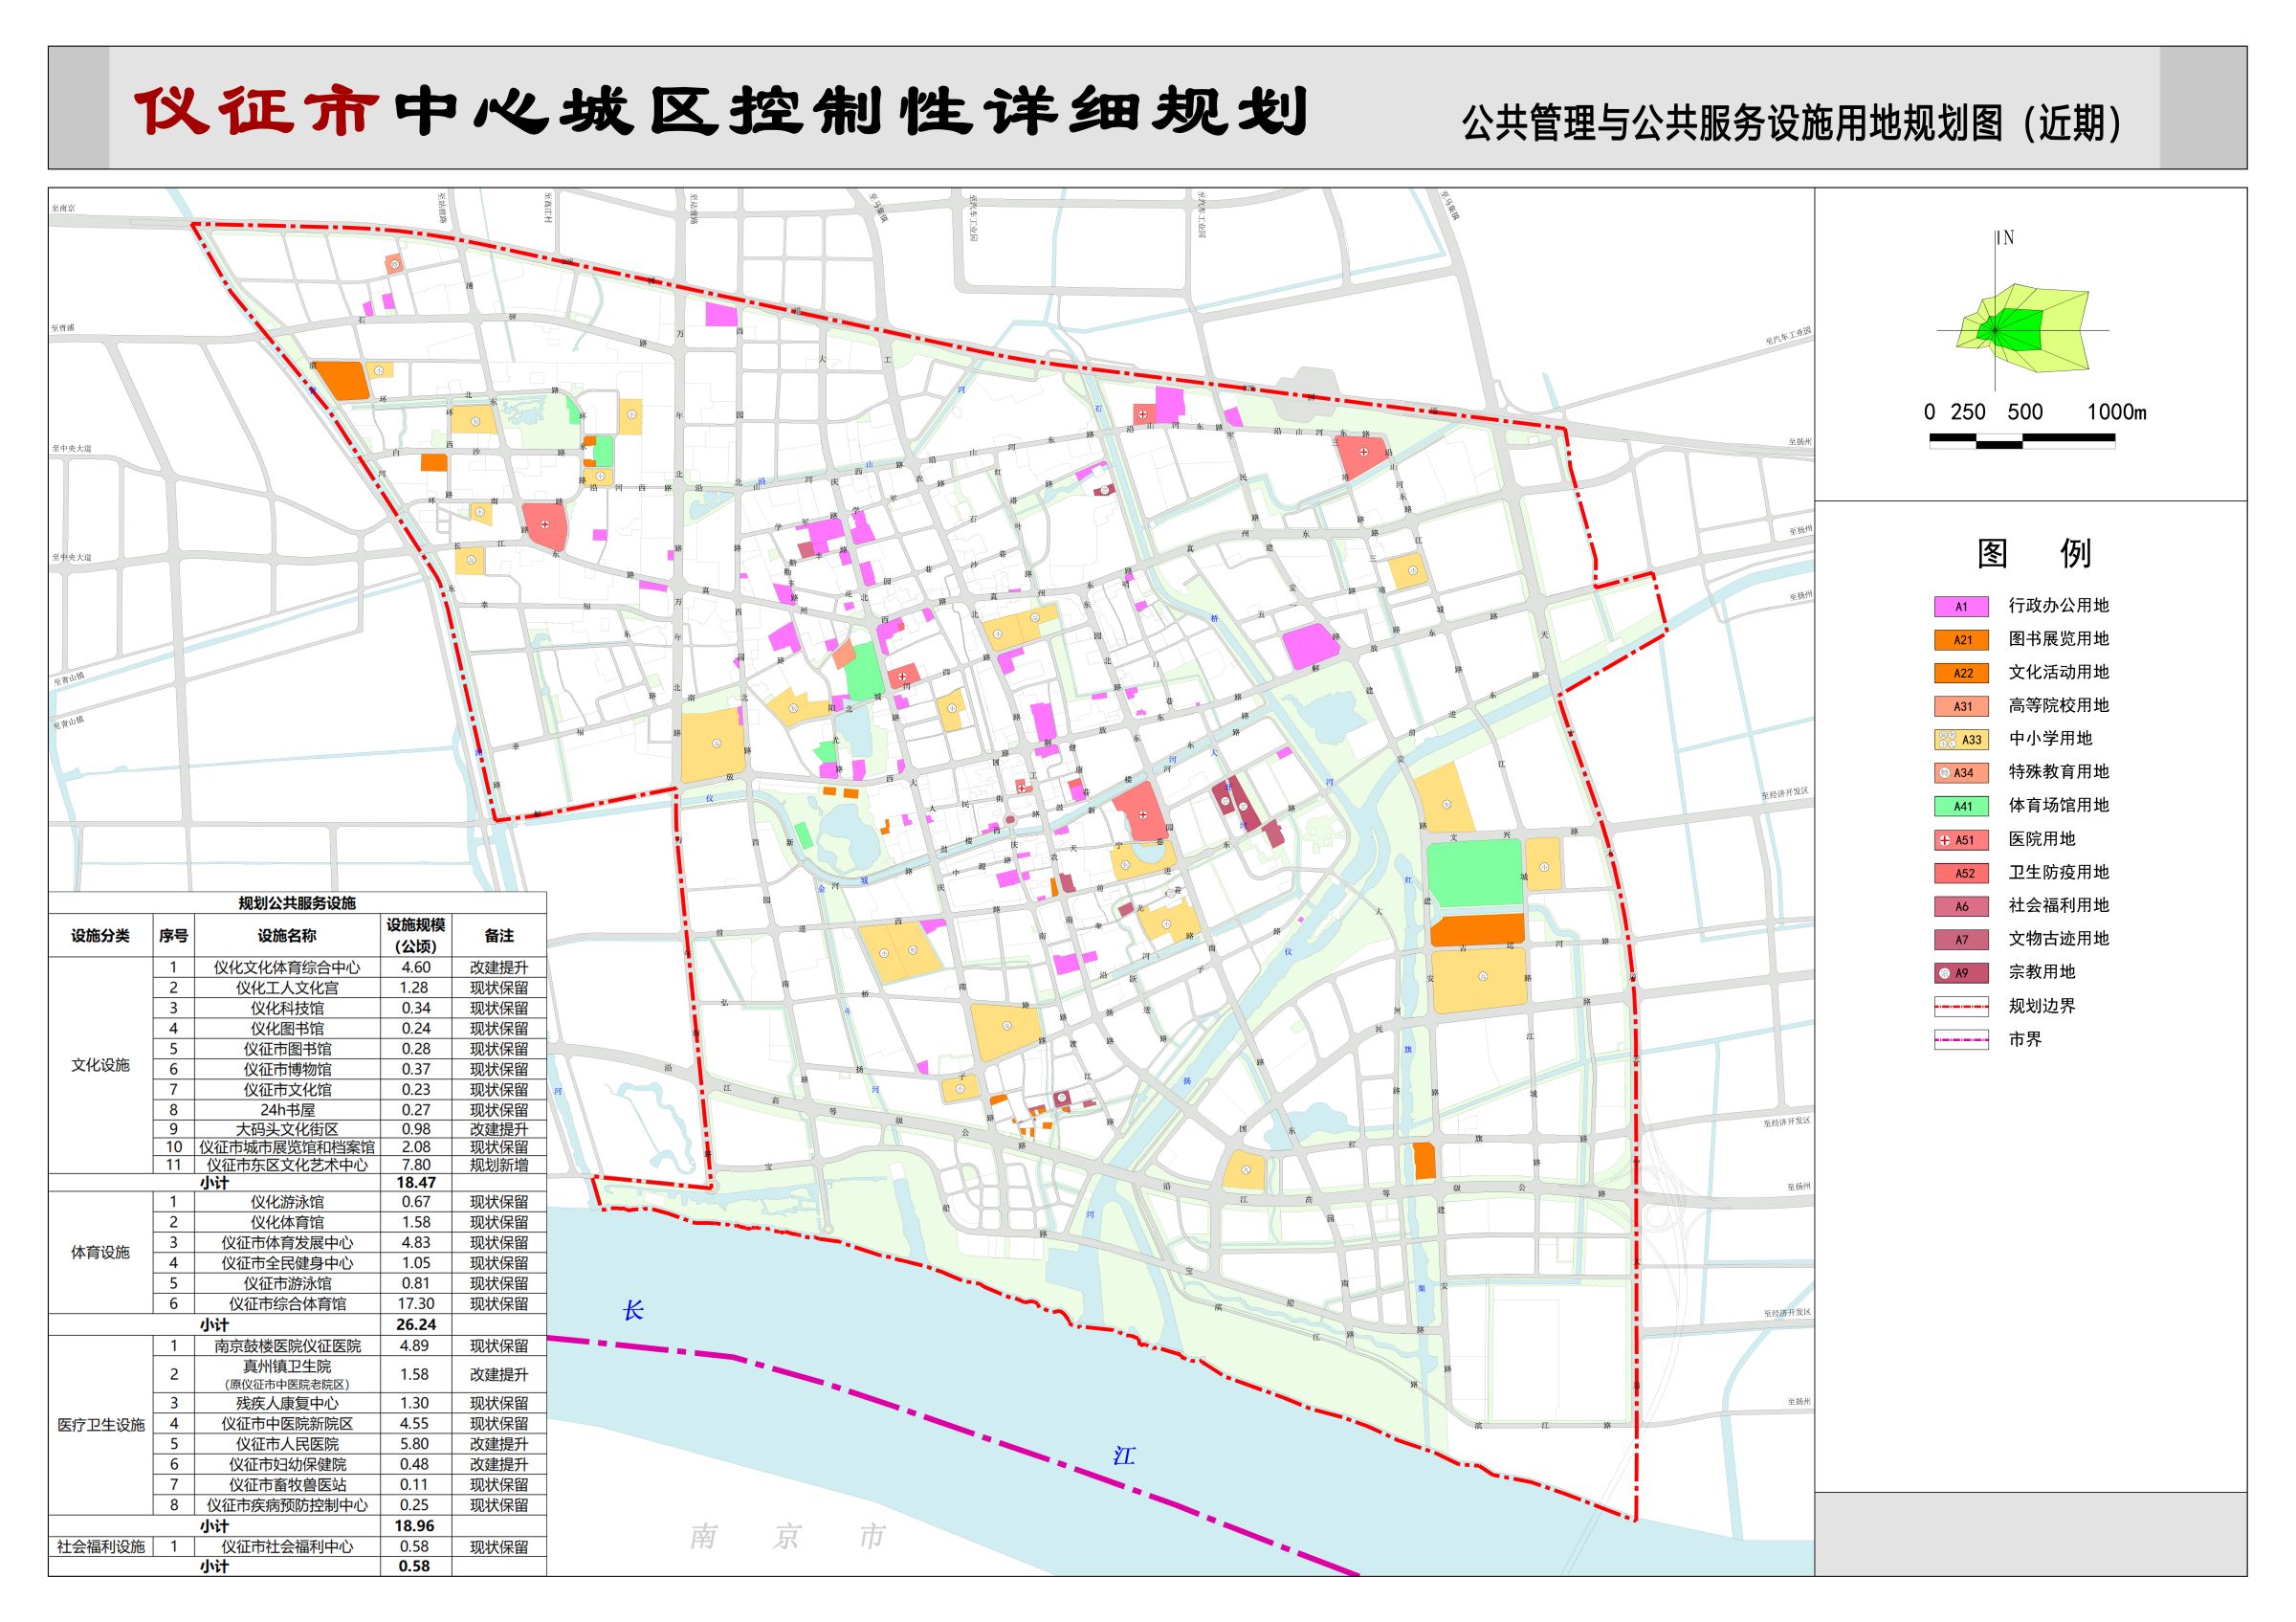
Task: Click the blue 江 river label
Action: tap(1125, 1456)
